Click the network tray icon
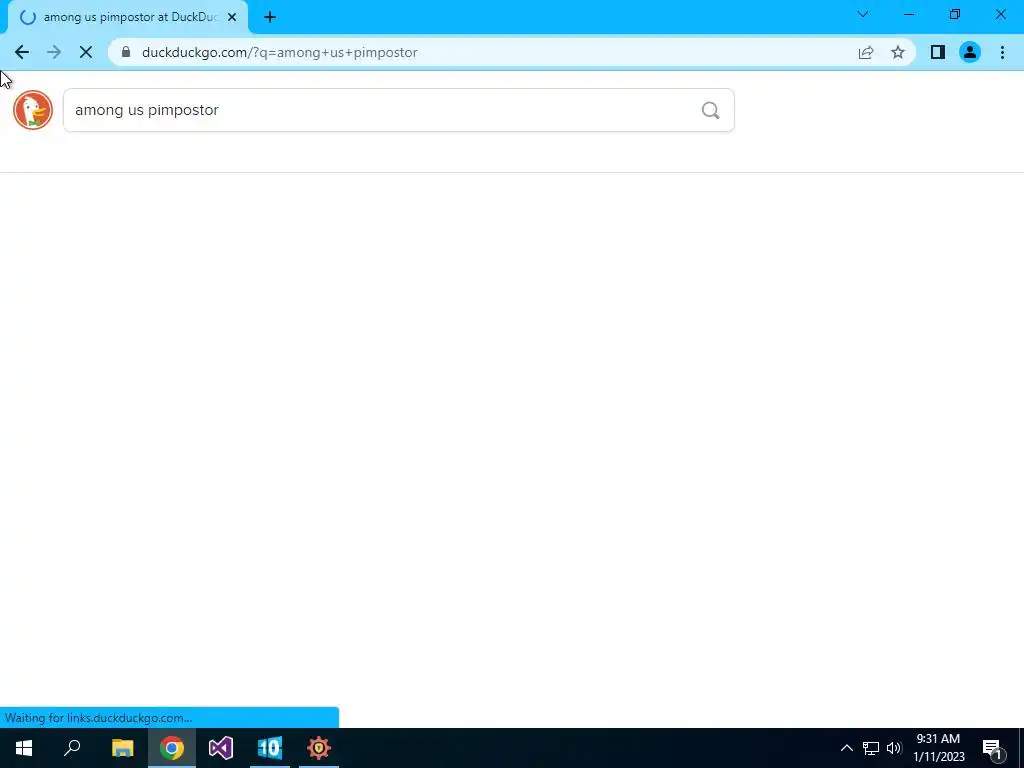Viewport: 1024px width, 768px height. (x=871, y=748)
